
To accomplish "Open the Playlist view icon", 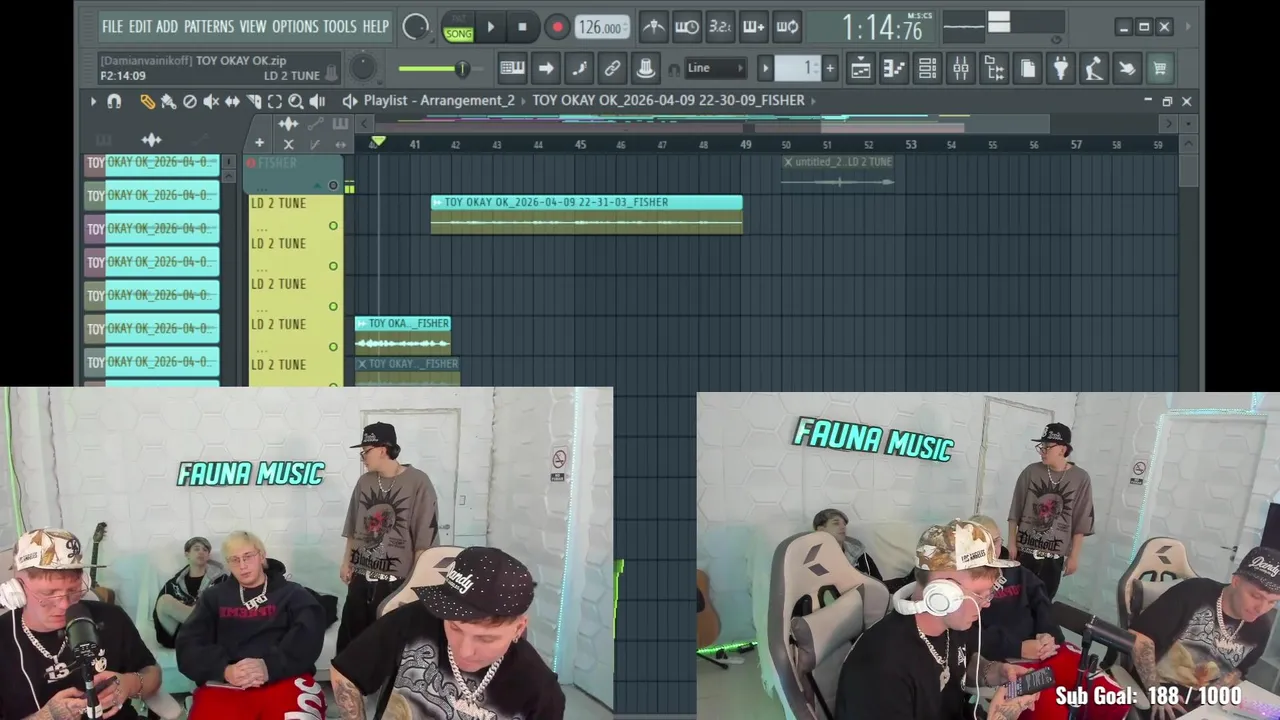I will click(x=860, y=68).
